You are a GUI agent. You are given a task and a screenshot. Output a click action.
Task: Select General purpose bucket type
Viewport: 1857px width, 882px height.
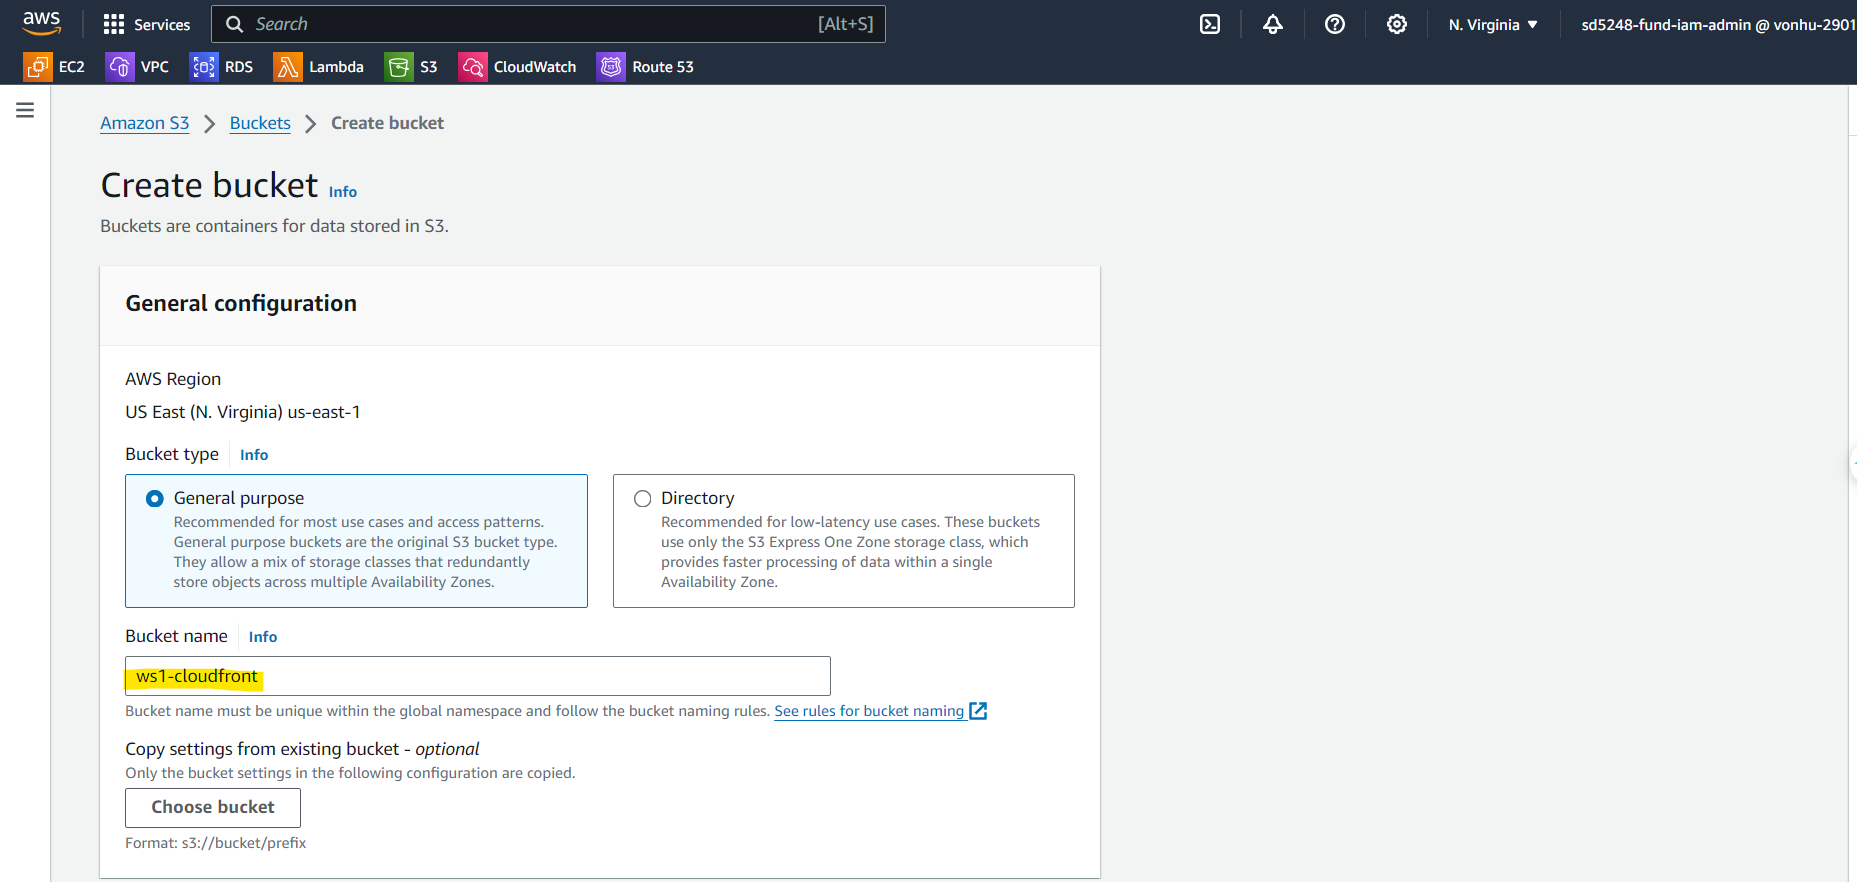155,498
